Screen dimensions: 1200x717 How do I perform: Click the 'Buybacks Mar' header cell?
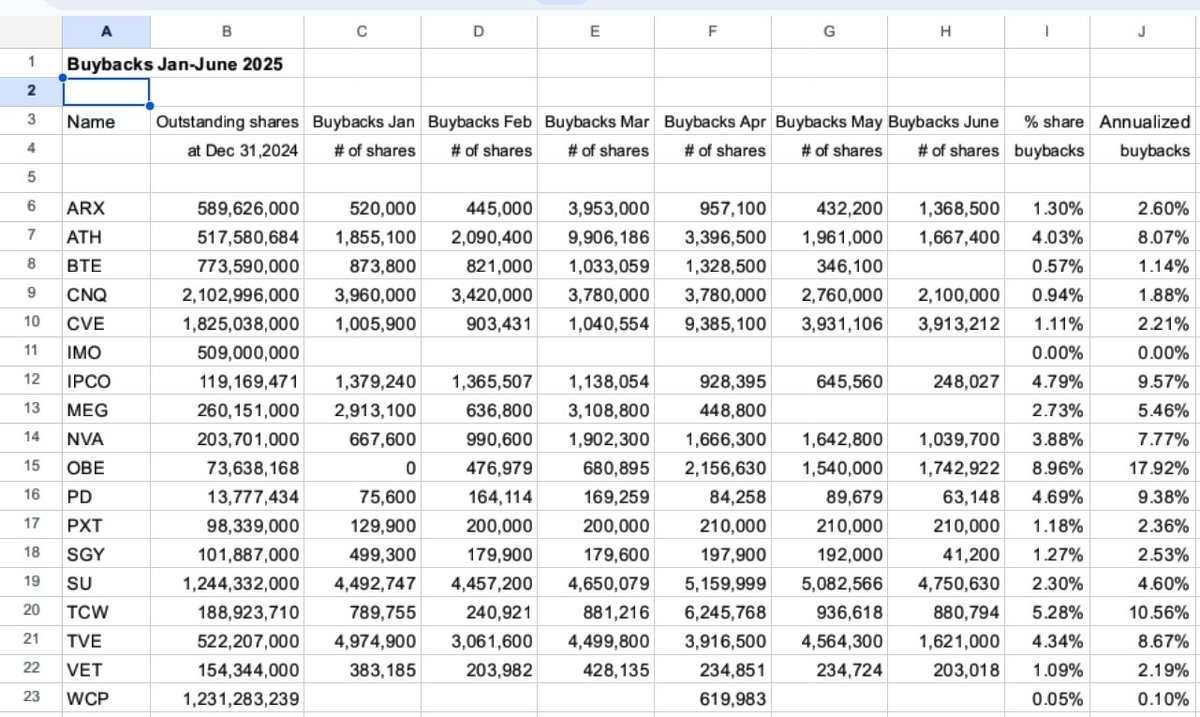(x=595, y=122)
